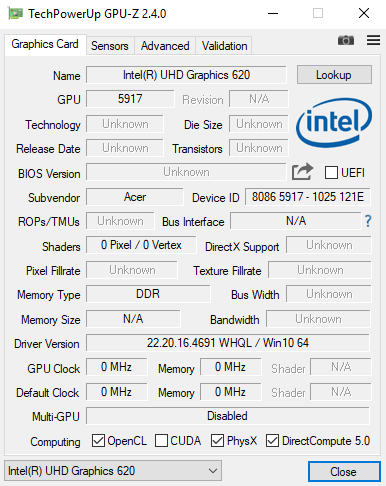386x486 pixels.
Task: Click the GPU-Z title bar icon
Action: [15, 14]
